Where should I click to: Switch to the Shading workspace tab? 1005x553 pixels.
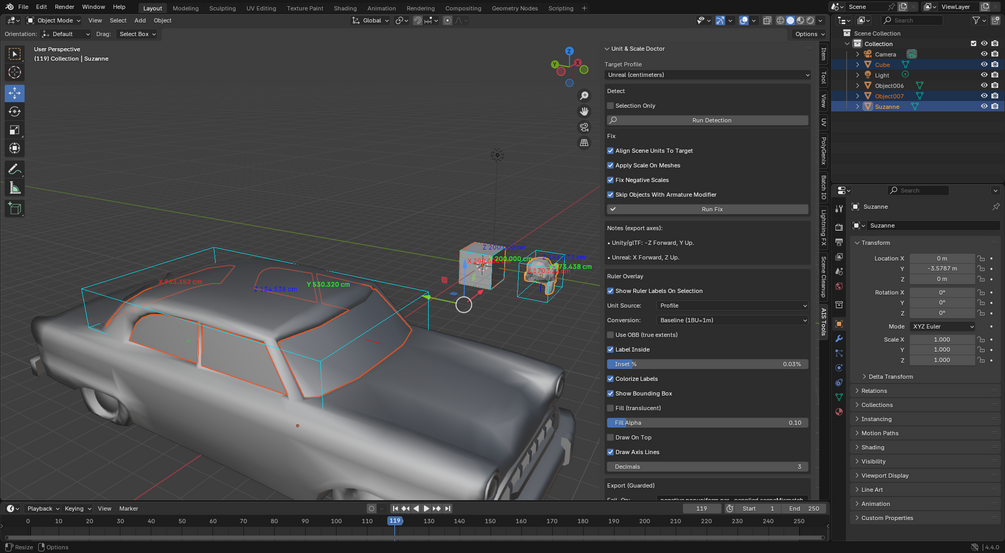pos(345,8)
